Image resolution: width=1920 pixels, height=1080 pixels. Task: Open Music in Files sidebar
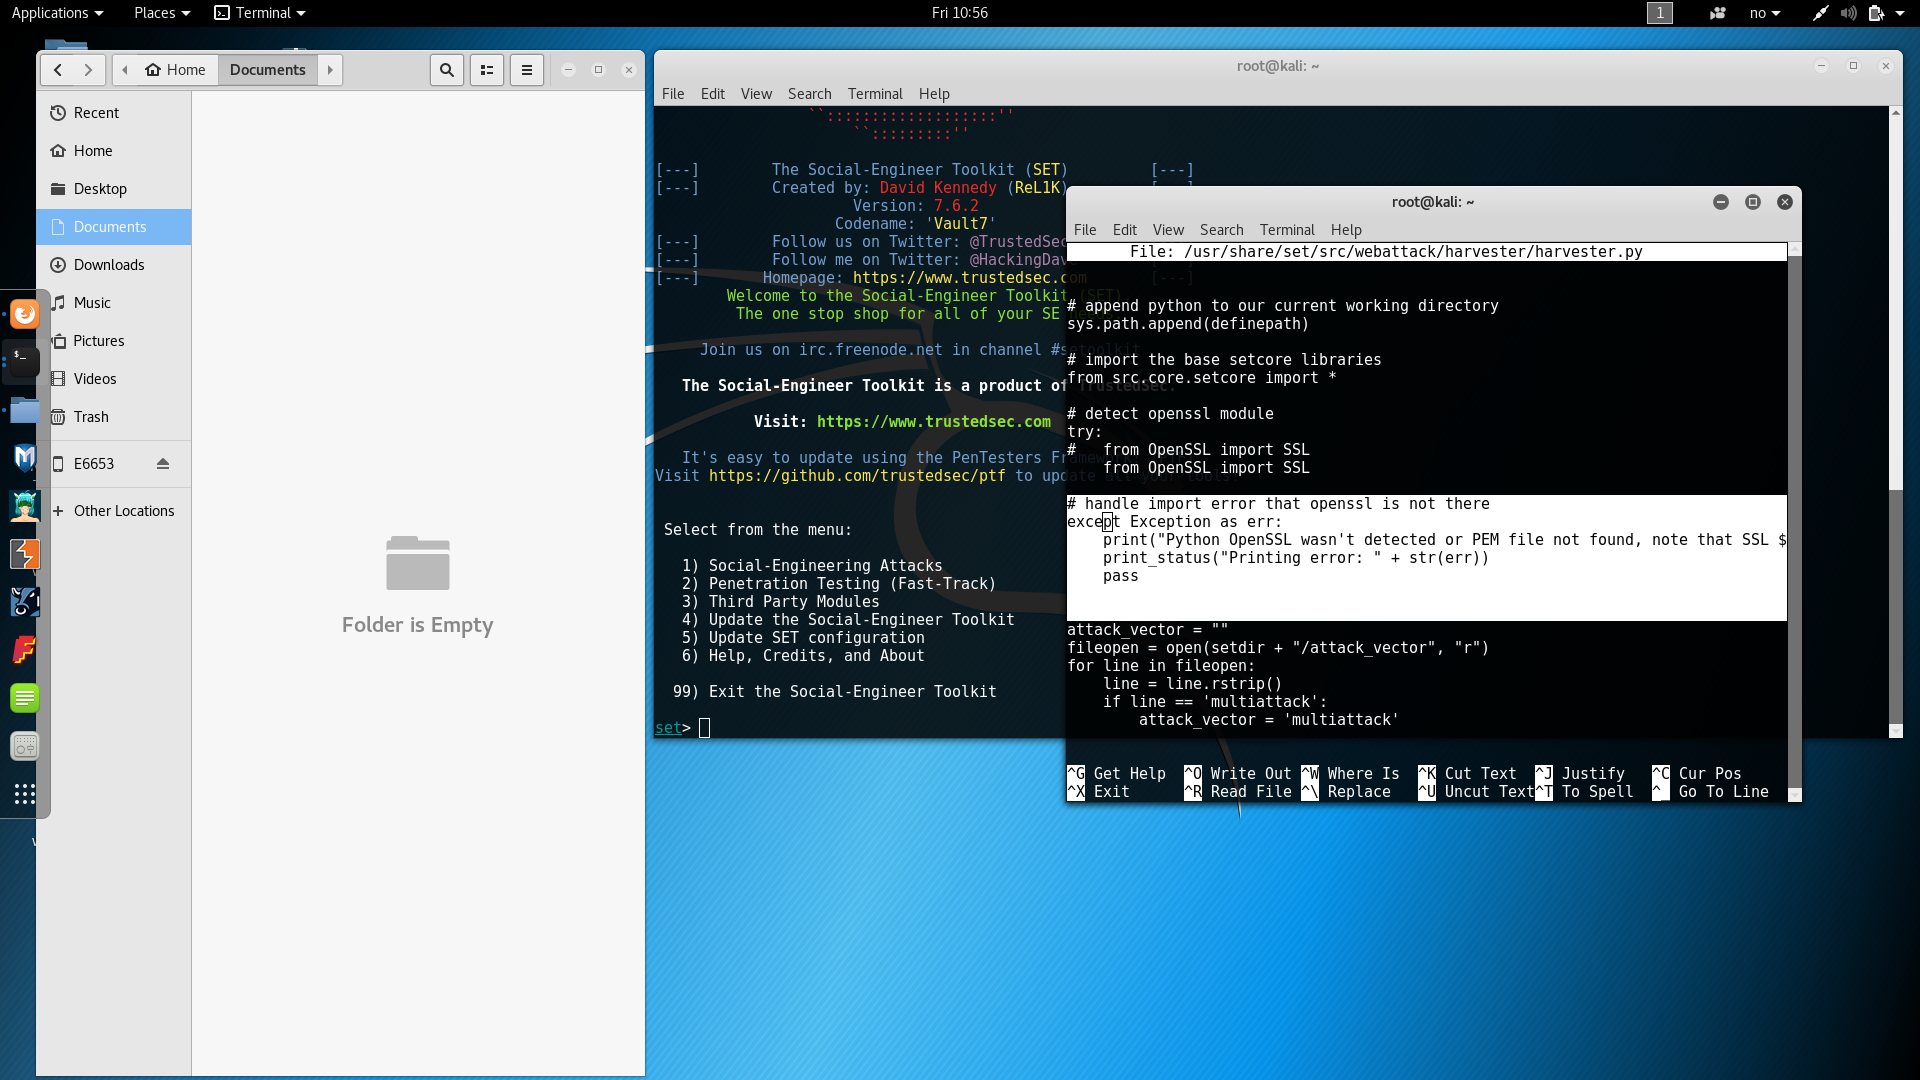114,303
